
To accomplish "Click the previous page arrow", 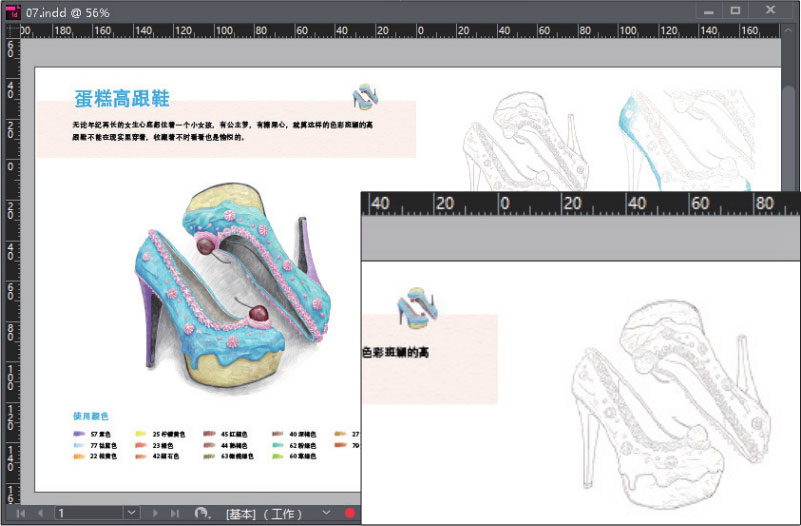I will click(40, 513).
